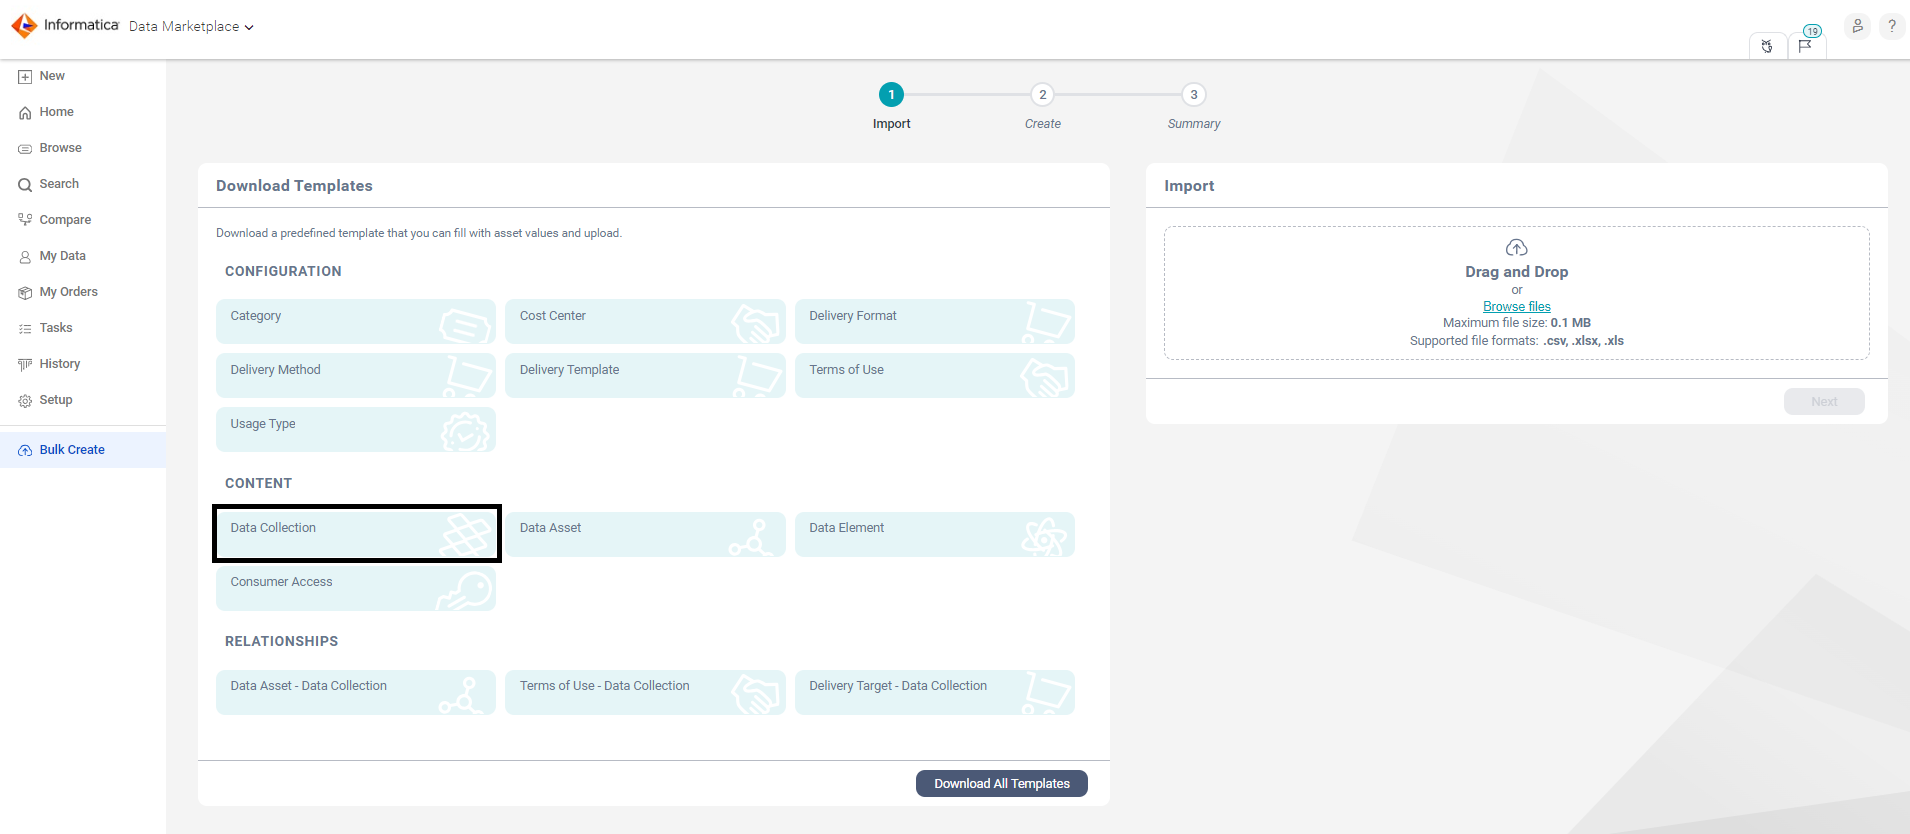This screenshot has width=1910, height=834.
Task: Download the Data Asset content template
Action: point(645,534)
